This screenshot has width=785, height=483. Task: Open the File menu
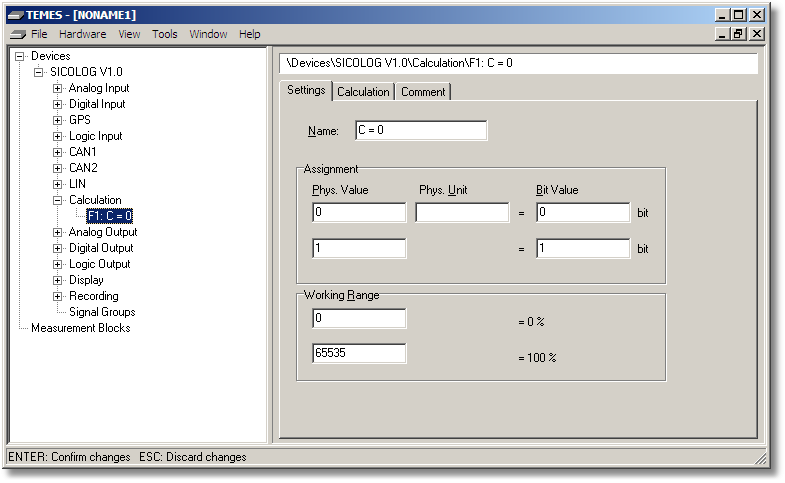(39, 34)
